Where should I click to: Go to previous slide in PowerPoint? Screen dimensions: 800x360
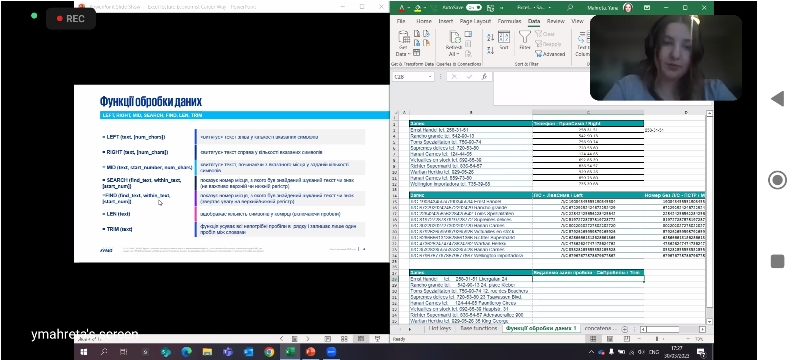[281, 339]
